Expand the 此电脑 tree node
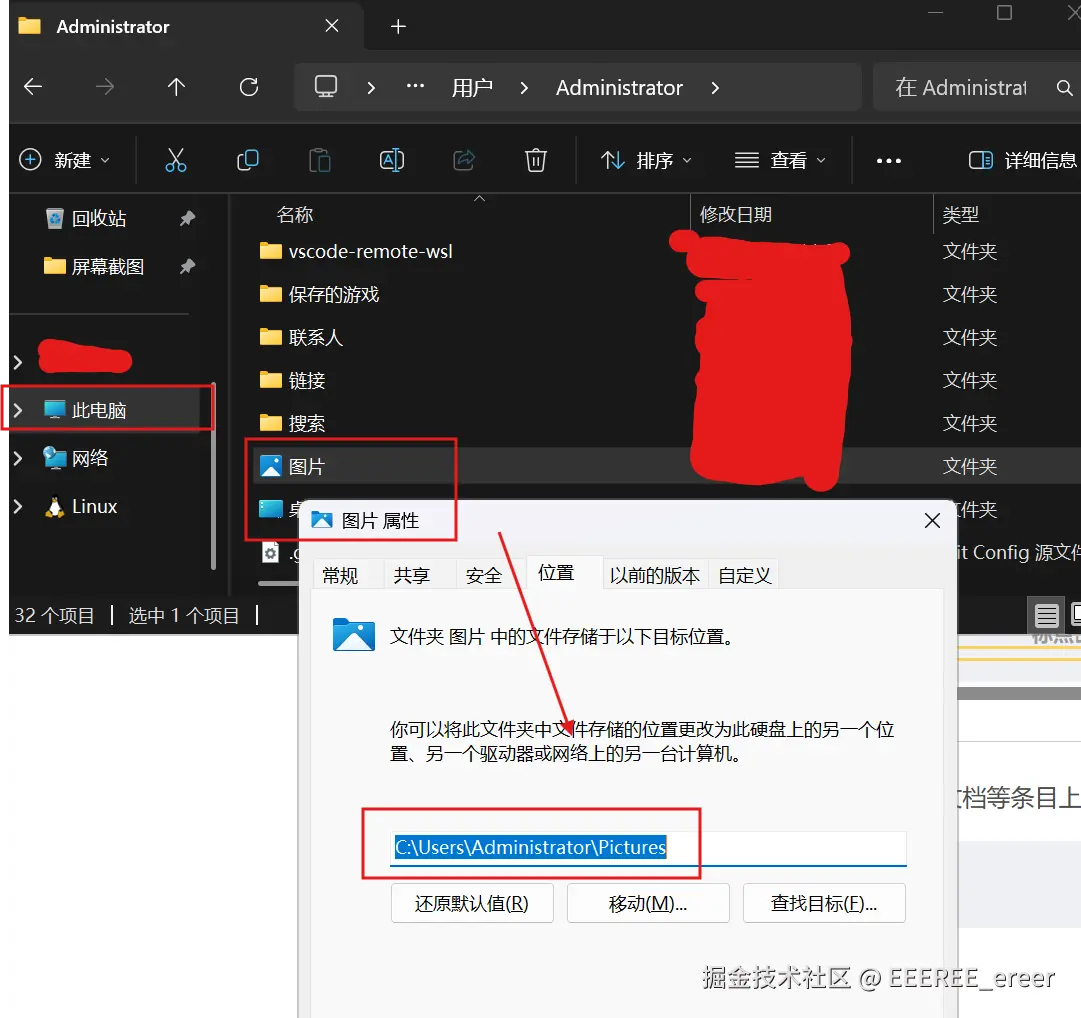 click(x=19, y=411)
